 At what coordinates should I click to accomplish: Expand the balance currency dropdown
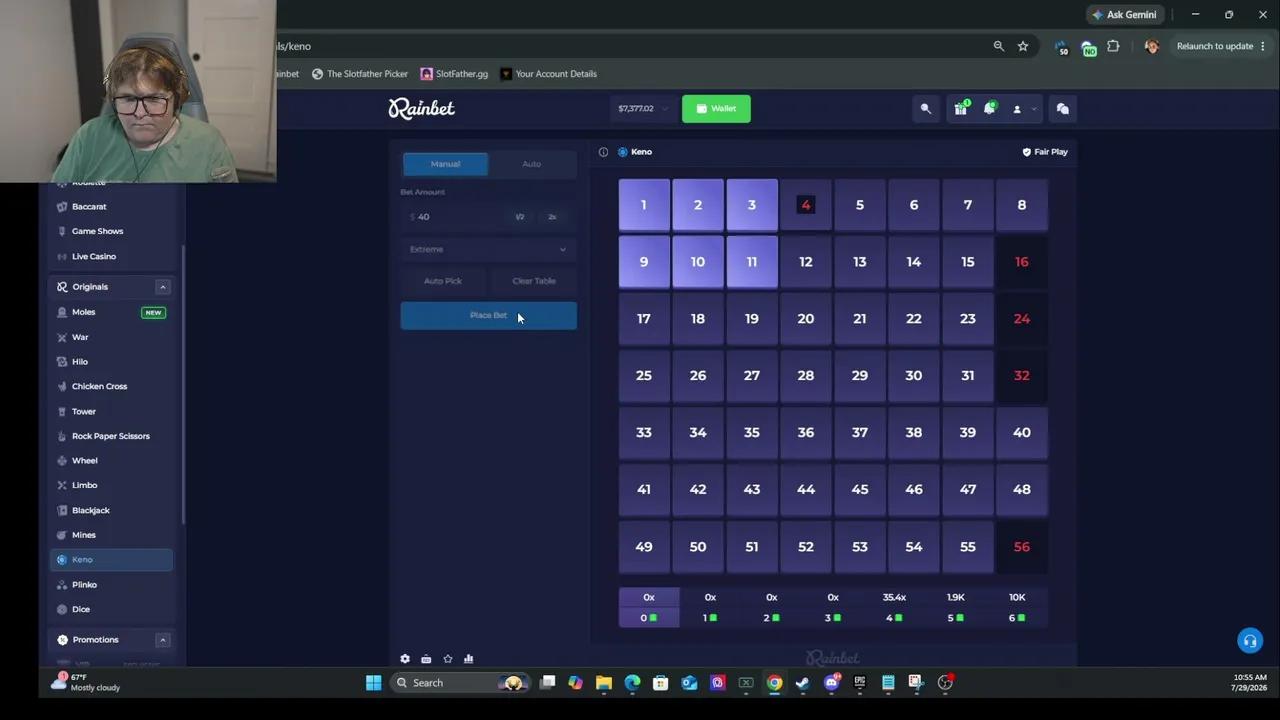click(665, 109)
